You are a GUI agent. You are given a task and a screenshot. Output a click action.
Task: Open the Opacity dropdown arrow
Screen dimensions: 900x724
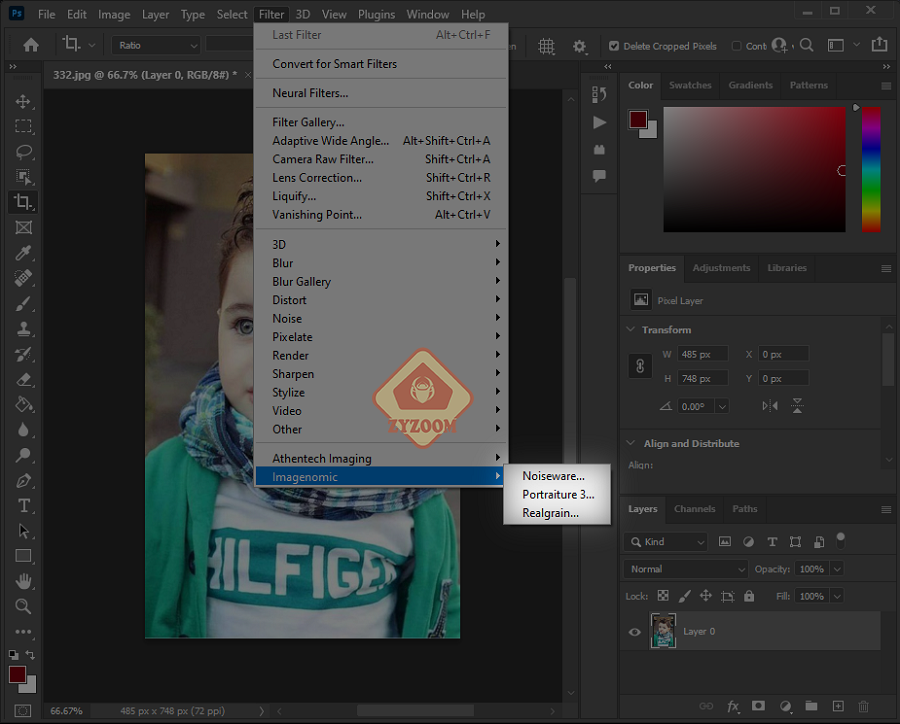(837, 569)
